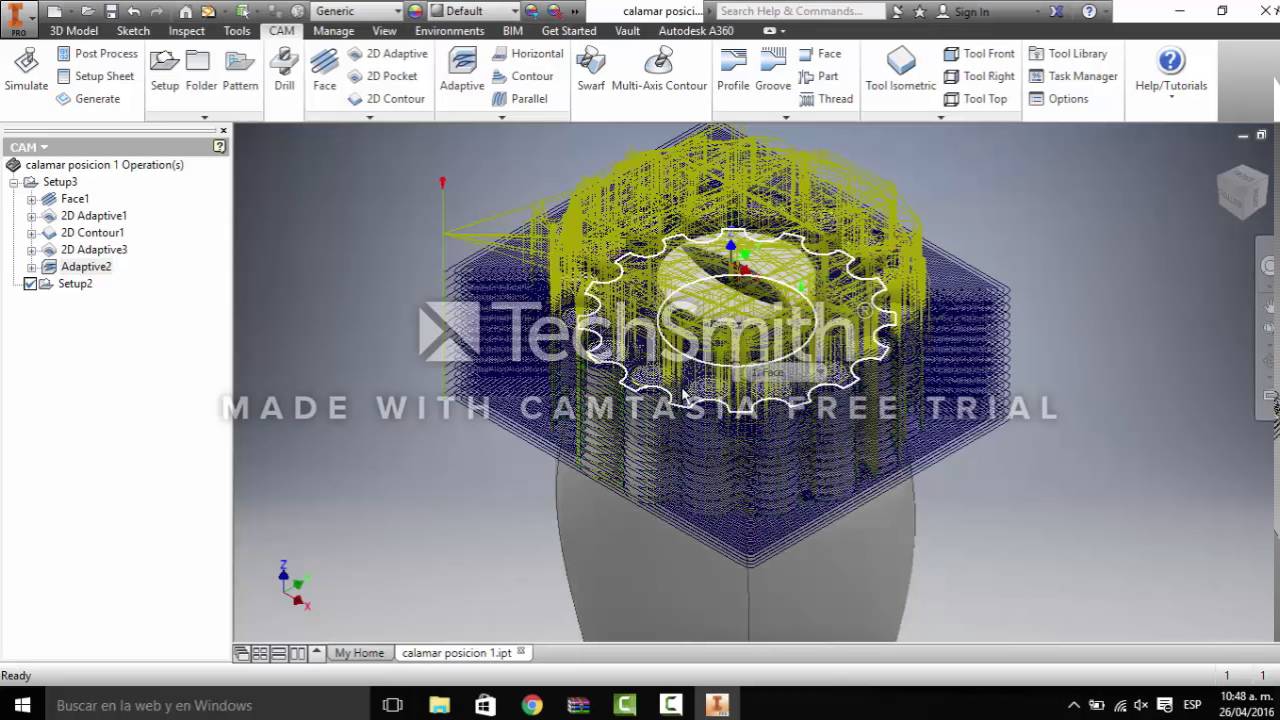Viewport: 1280px width, 720px height.
Task: Open Google Chrome from the taskbar
Action: click(x=532, y=705)
